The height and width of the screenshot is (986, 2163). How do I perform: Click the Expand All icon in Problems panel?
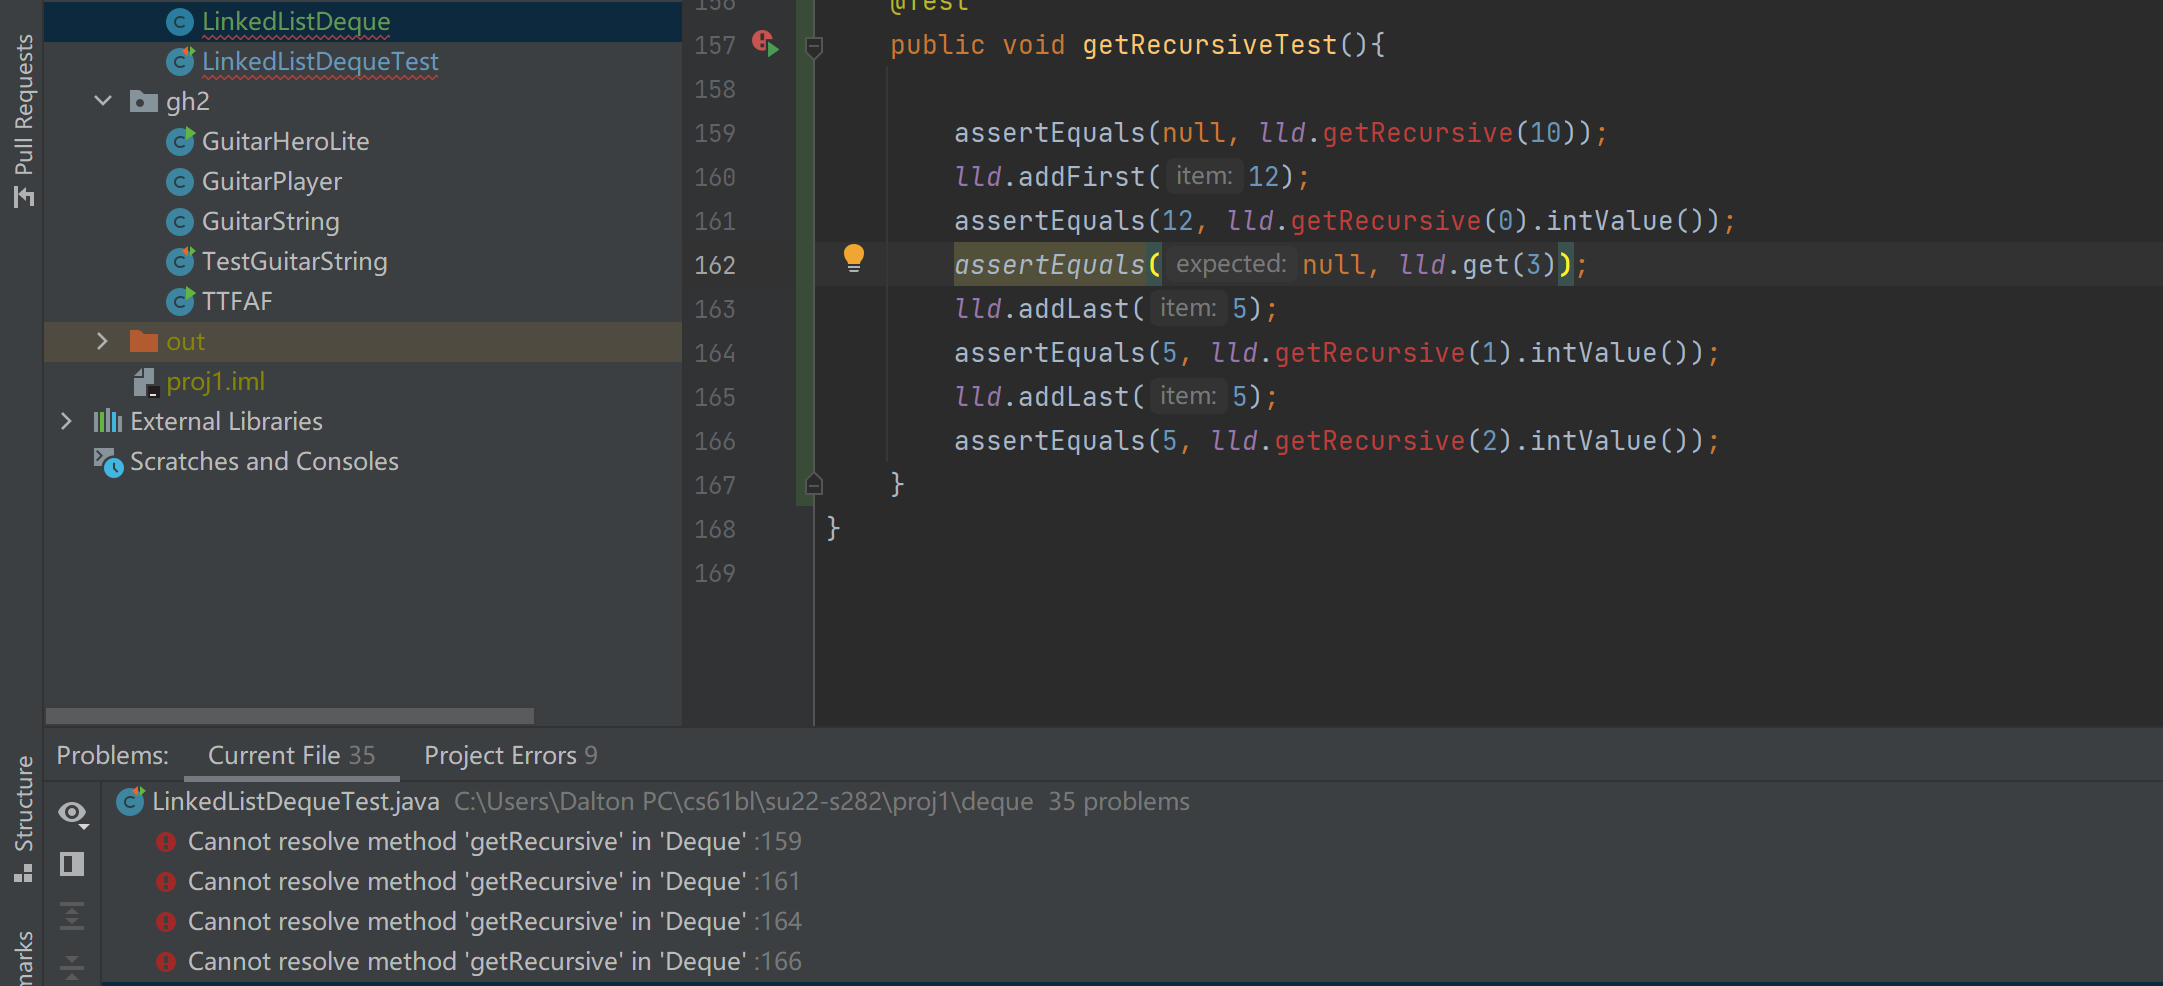coord(72,916)
